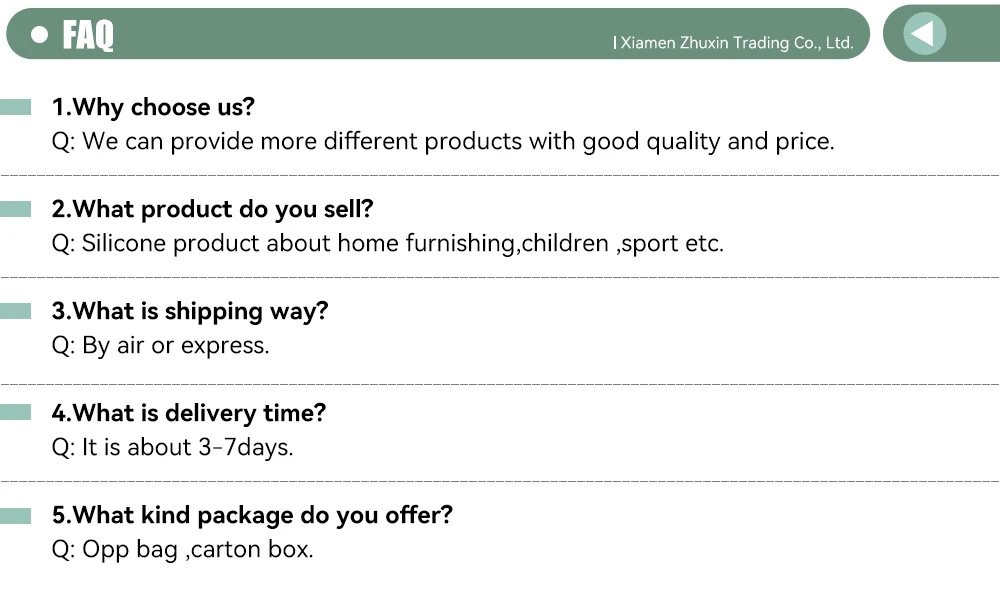Click the green marker beside question 1

(16, 107)
